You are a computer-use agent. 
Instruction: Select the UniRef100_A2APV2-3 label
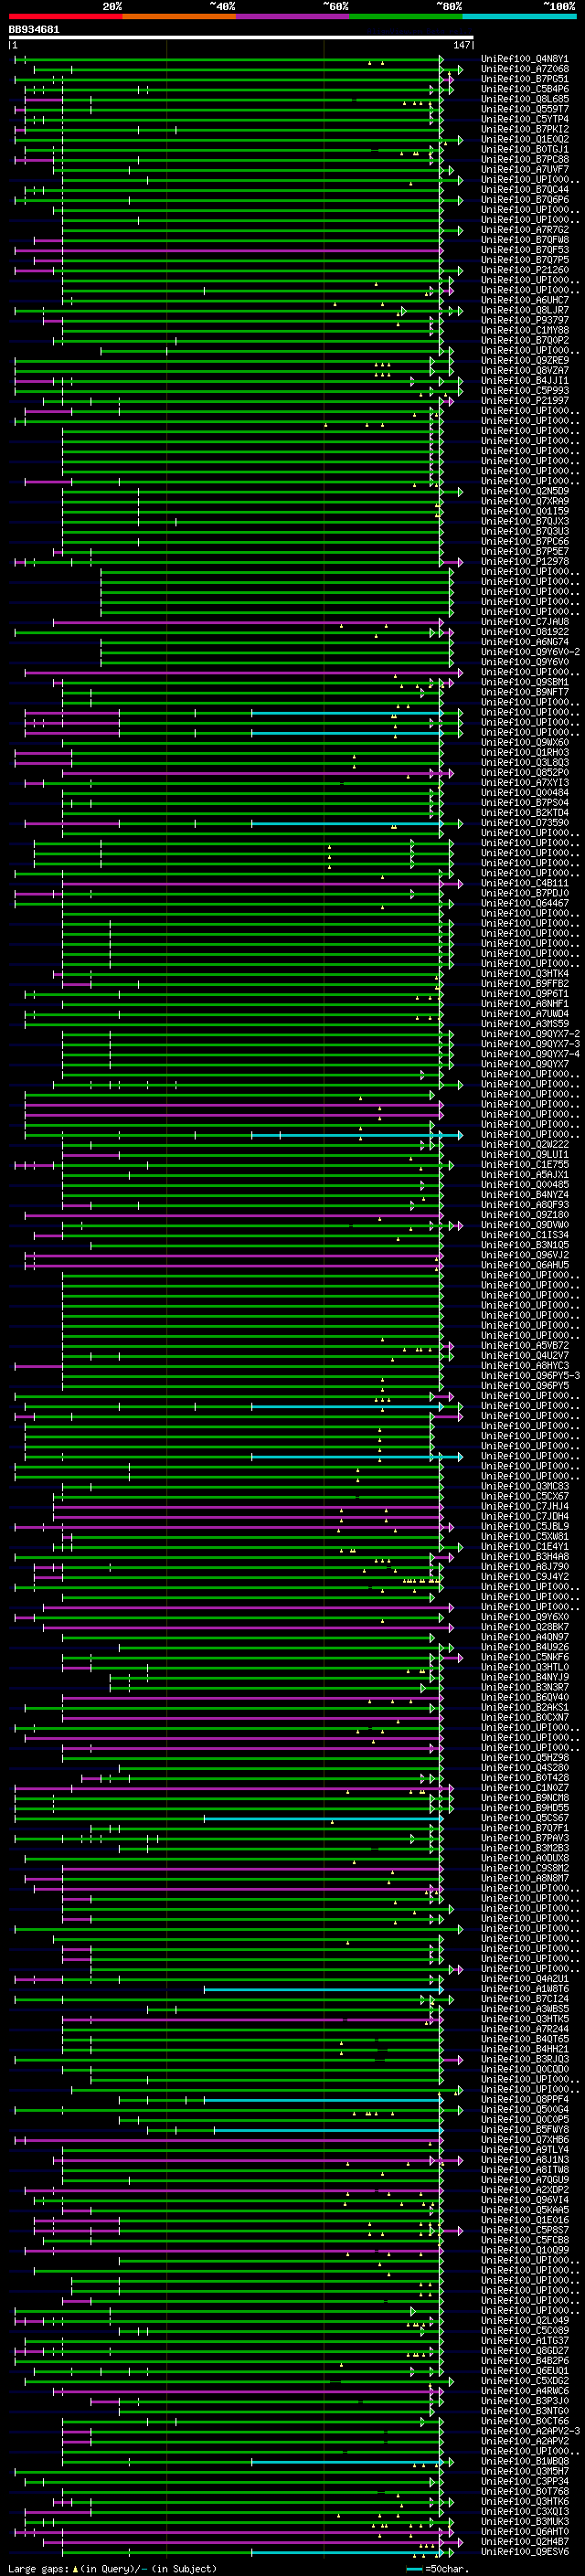coord(529,2431)
